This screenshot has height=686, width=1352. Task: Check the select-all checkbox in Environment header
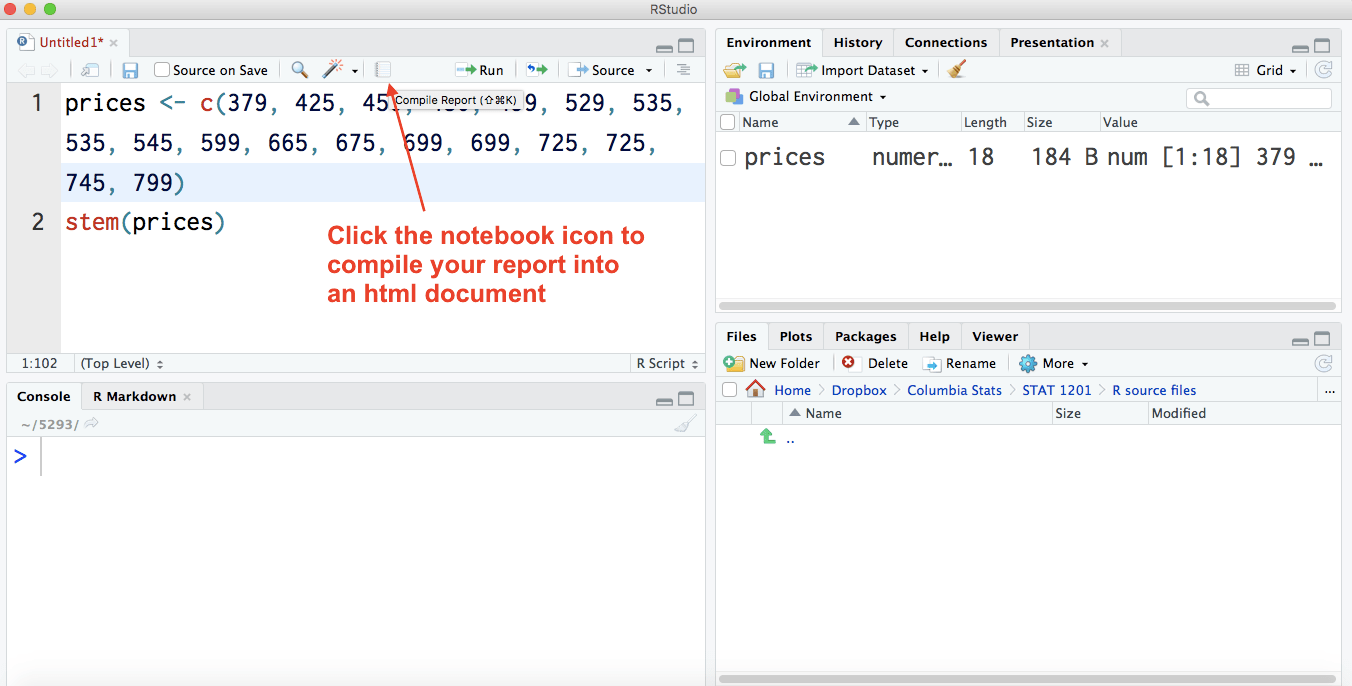pyautogui.click(x=728, y=122)
